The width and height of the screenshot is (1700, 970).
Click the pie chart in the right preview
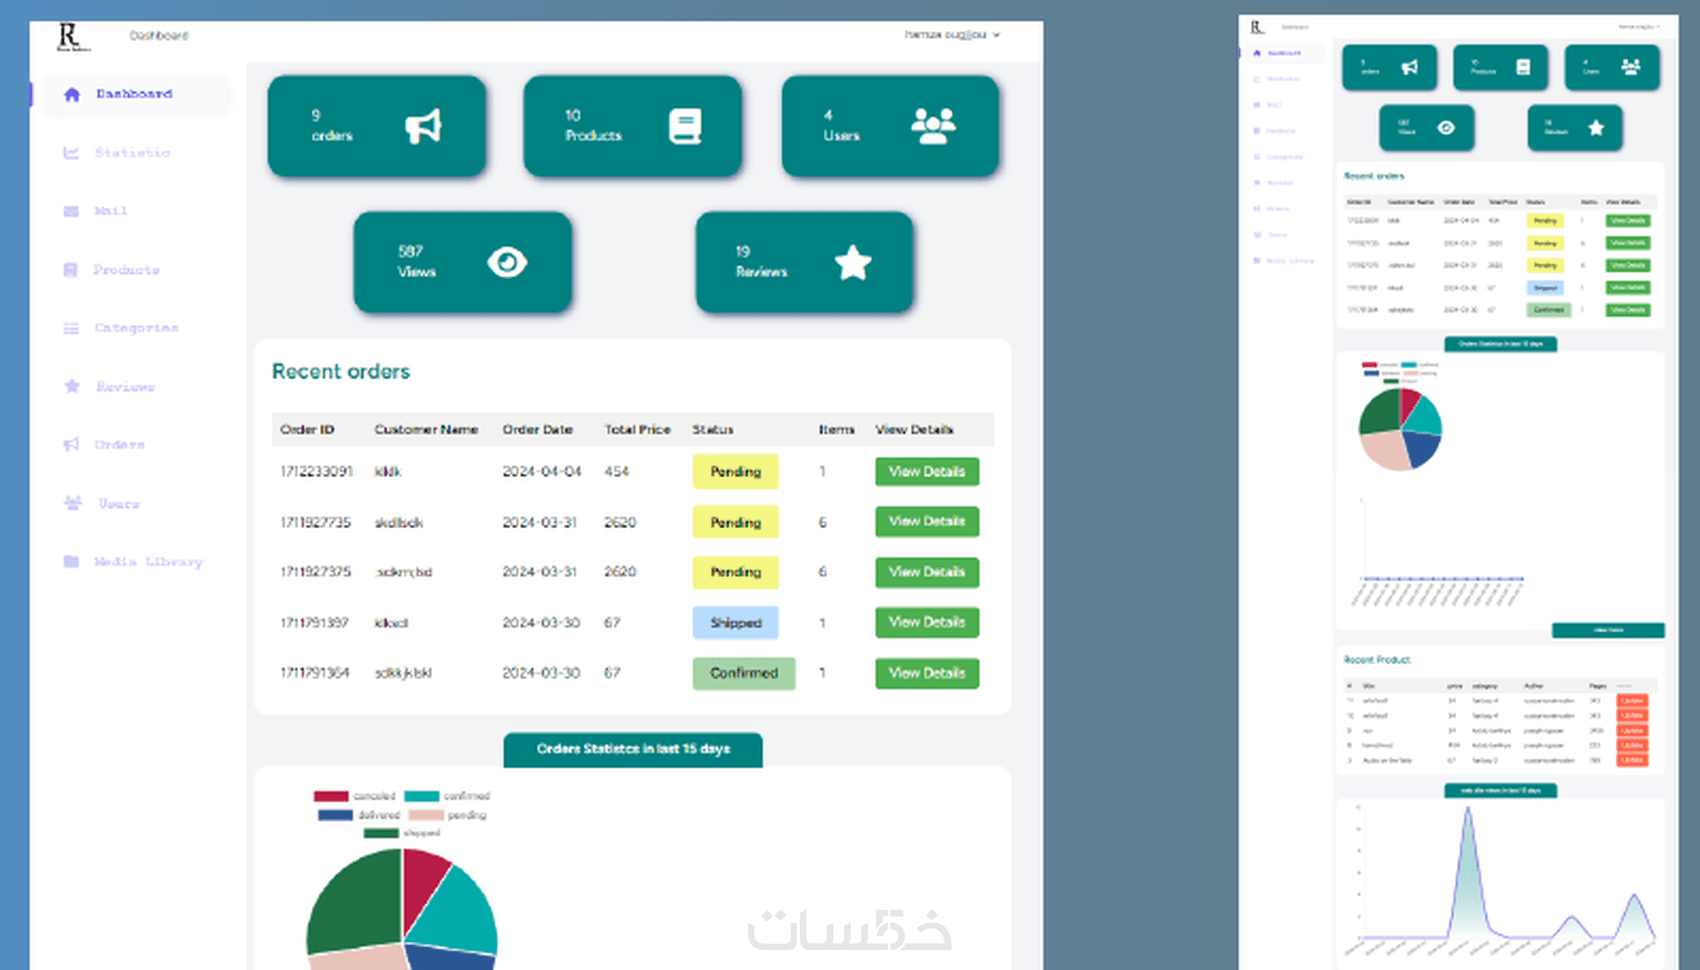1400,429
